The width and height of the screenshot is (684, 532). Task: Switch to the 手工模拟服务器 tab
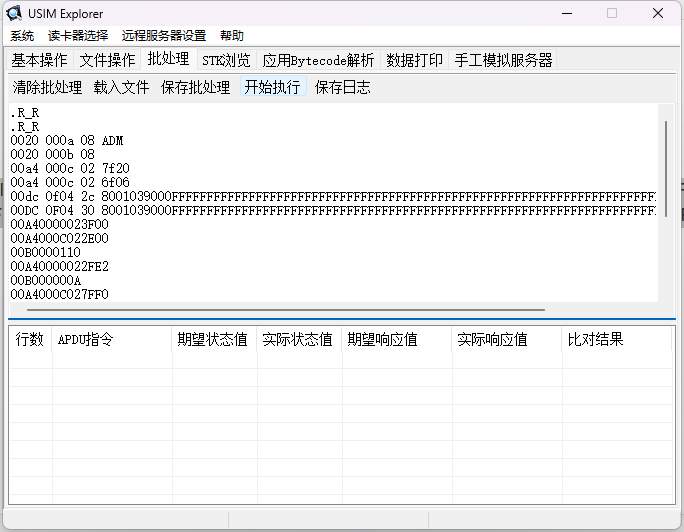[503, 60]
